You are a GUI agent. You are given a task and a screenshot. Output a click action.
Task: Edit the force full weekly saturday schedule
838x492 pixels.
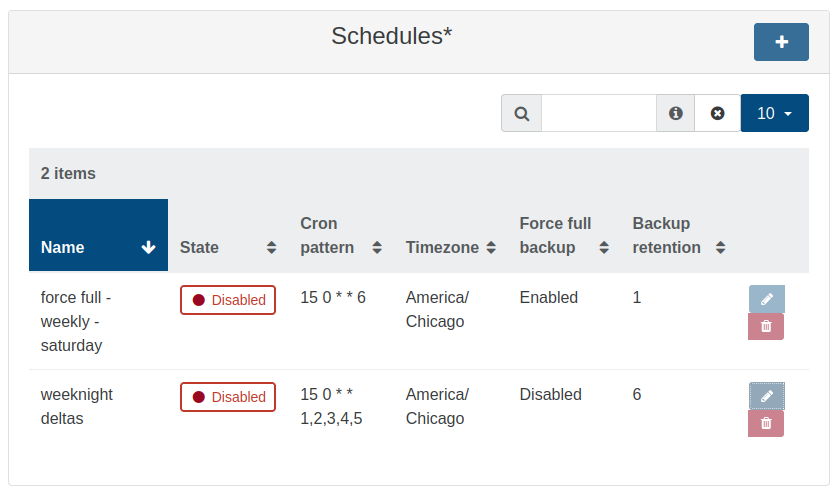(767, 299)
